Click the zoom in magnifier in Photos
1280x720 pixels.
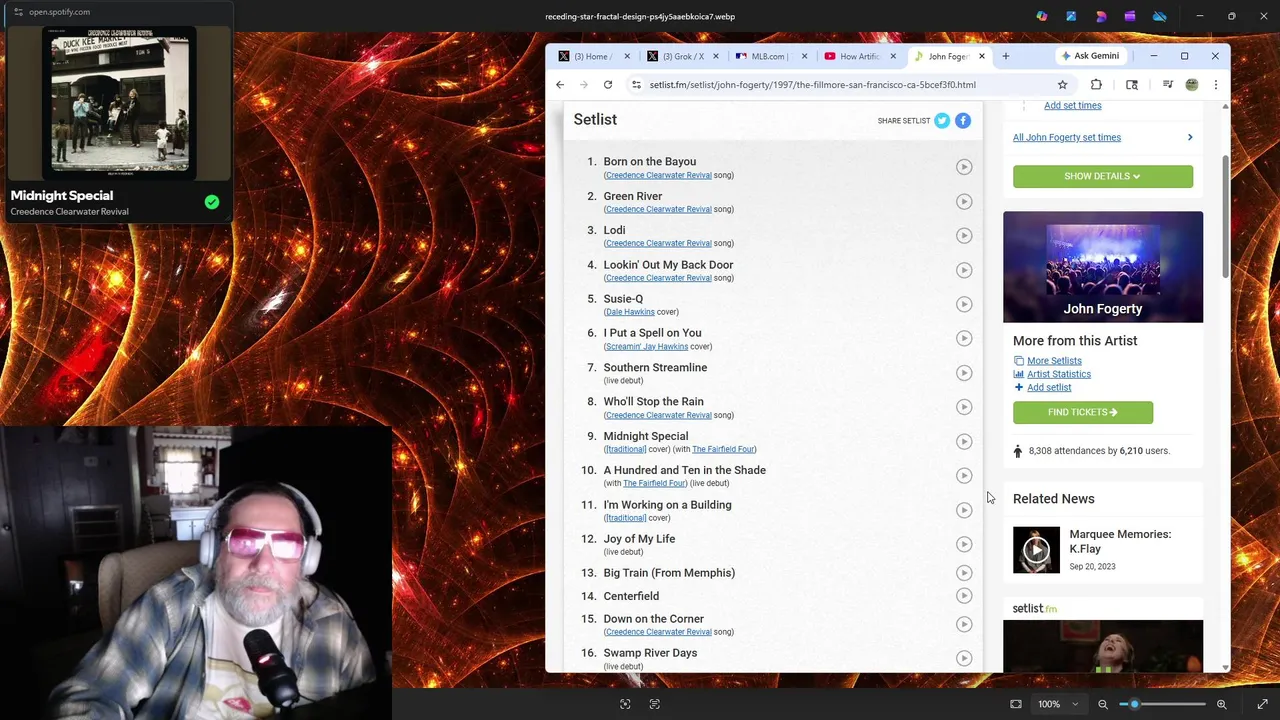pos(1221,704)
